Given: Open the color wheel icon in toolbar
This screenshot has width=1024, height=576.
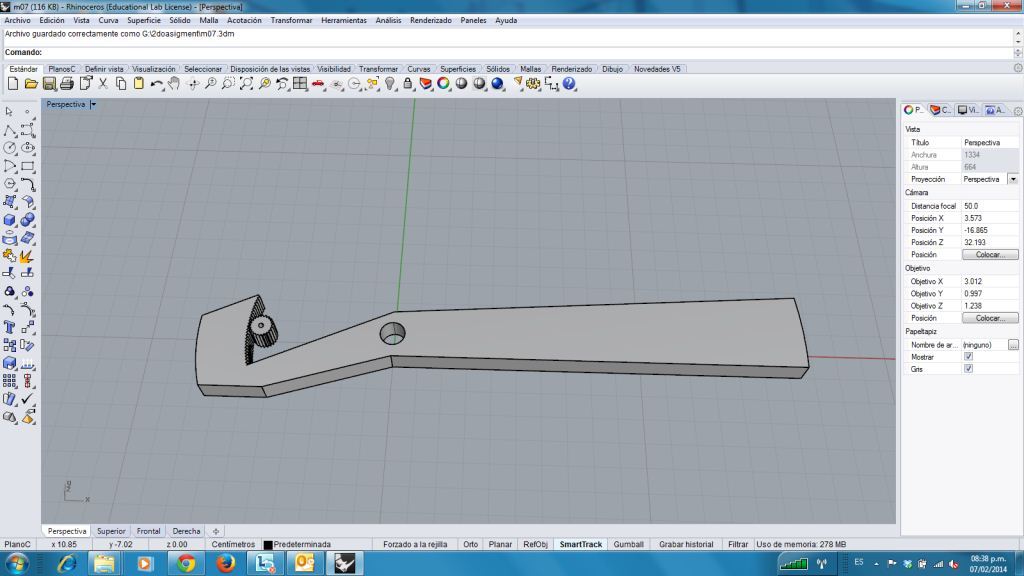Looking at the screenshot, I should pyautogui.click(x=443, y=84).
